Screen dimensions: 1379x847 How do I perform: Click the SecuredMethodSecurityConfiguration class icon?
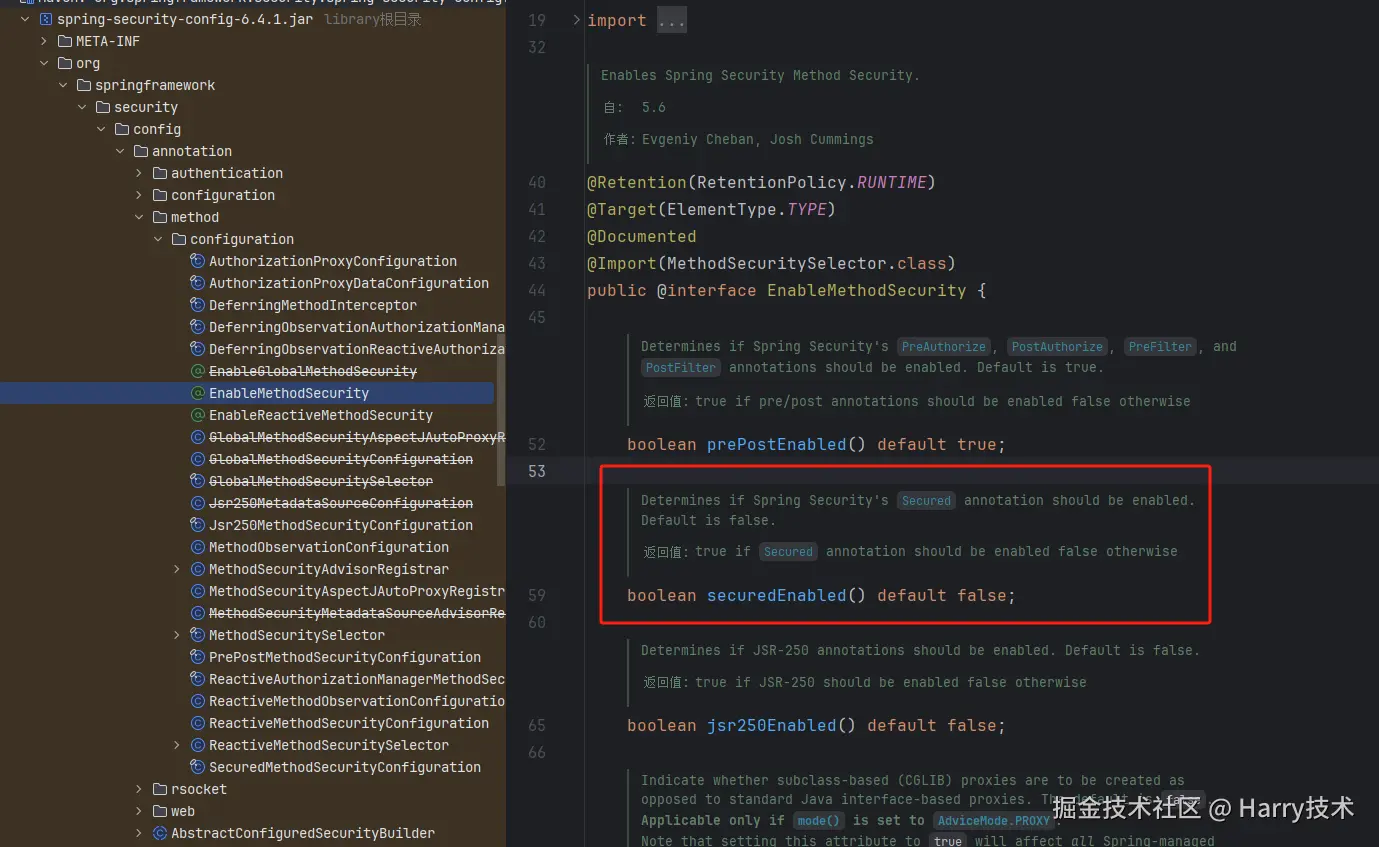click(198, 767)
